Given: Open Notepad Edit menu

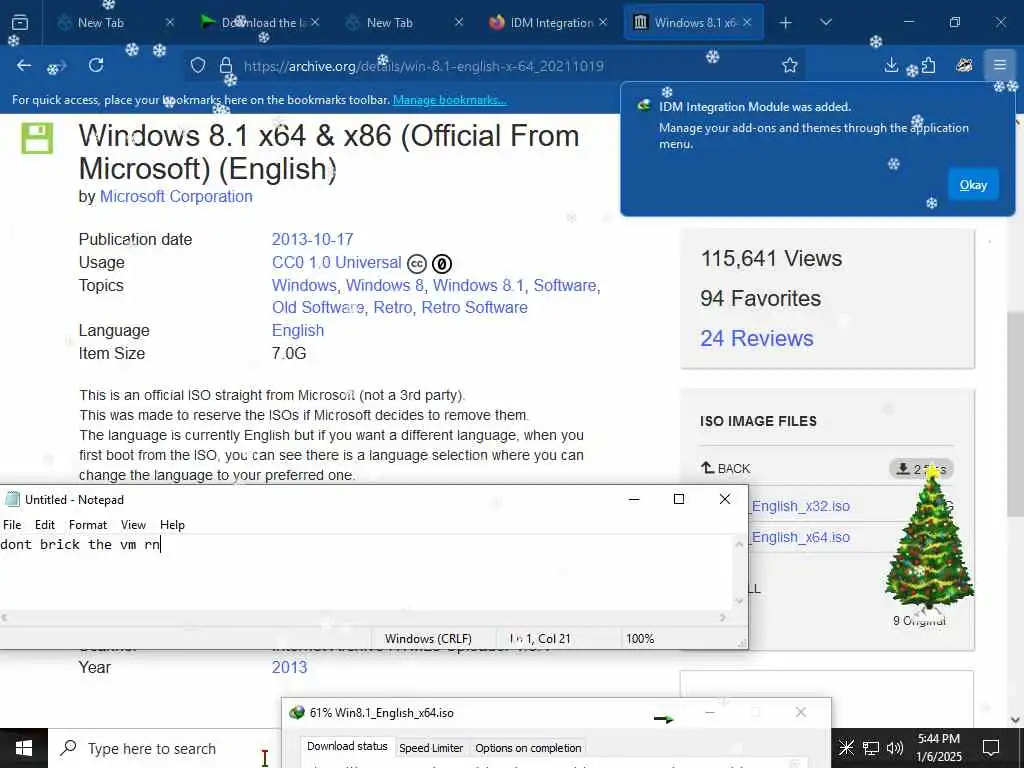Looking at the screenshot, I should tap(44, 525).
